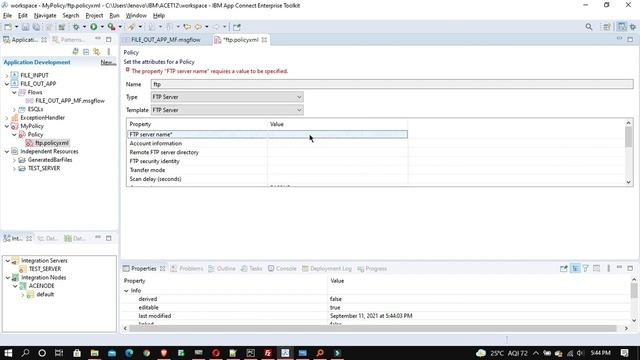
Task: Select ftp.policyxml in the navigator tree
Action: 52,143
